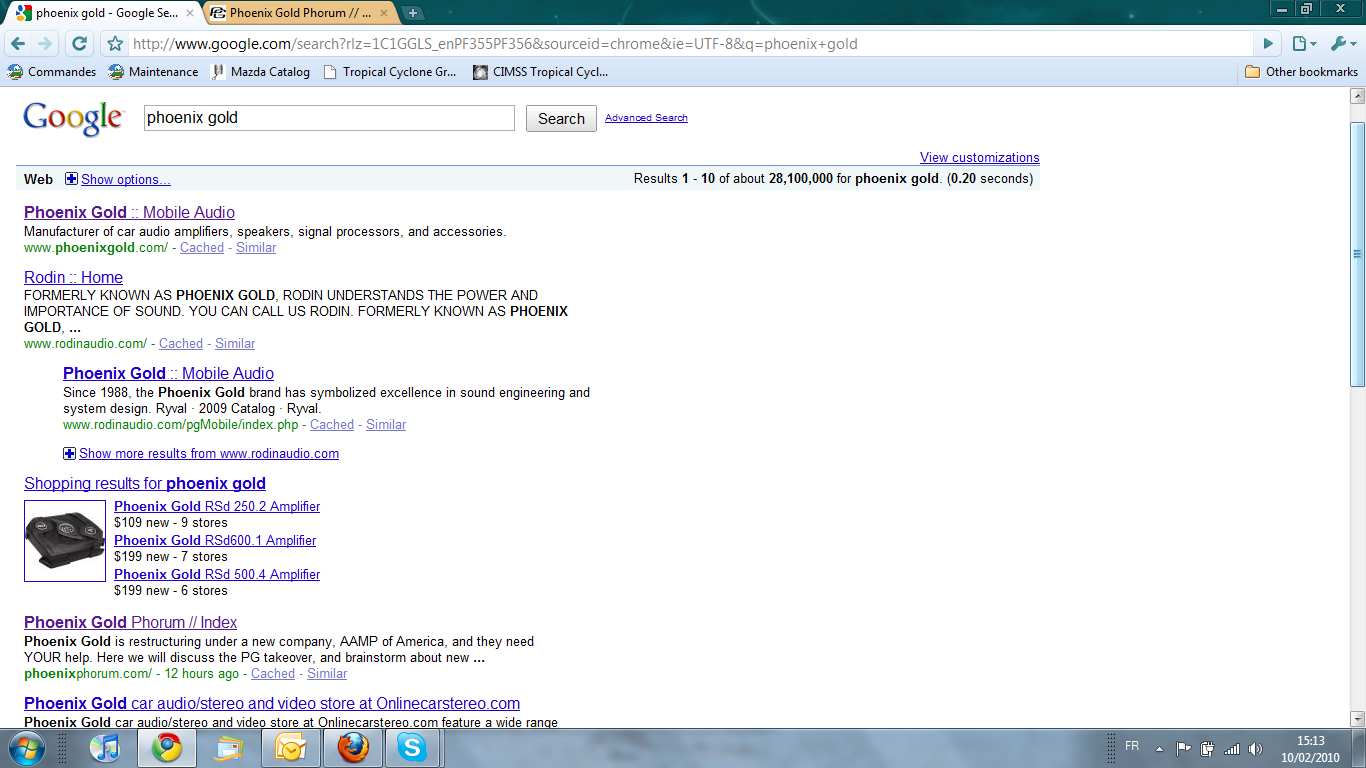Open the indented Phoenix Gold :: Mobile Audio result

pyautogui.click(x=168, y=373)
